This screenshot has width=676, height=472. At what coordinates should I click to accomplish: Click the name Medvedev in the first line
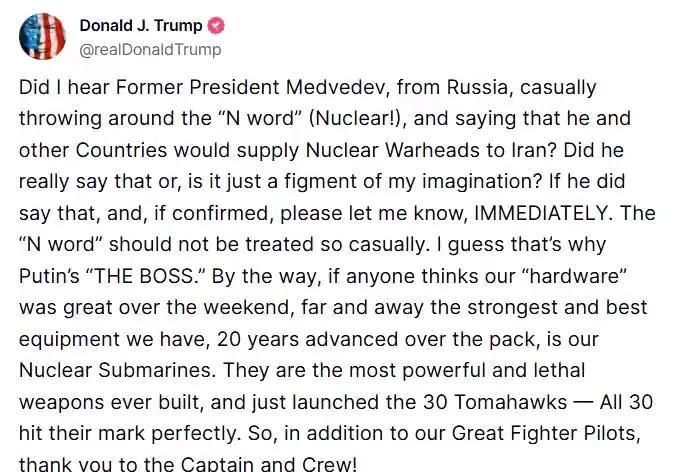(338, 87)
